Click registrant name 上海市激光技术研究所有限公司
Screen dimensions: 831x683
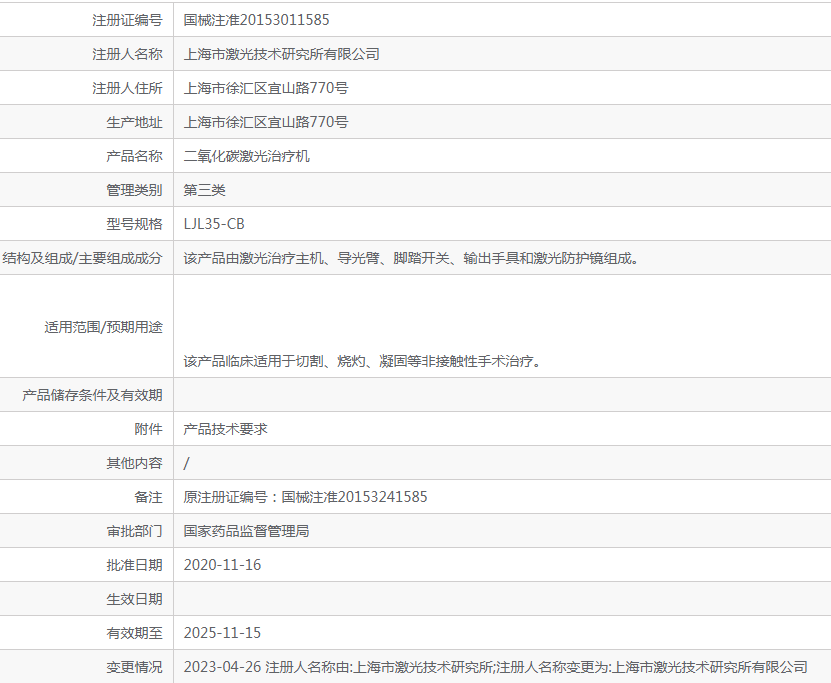pos(281,54)
